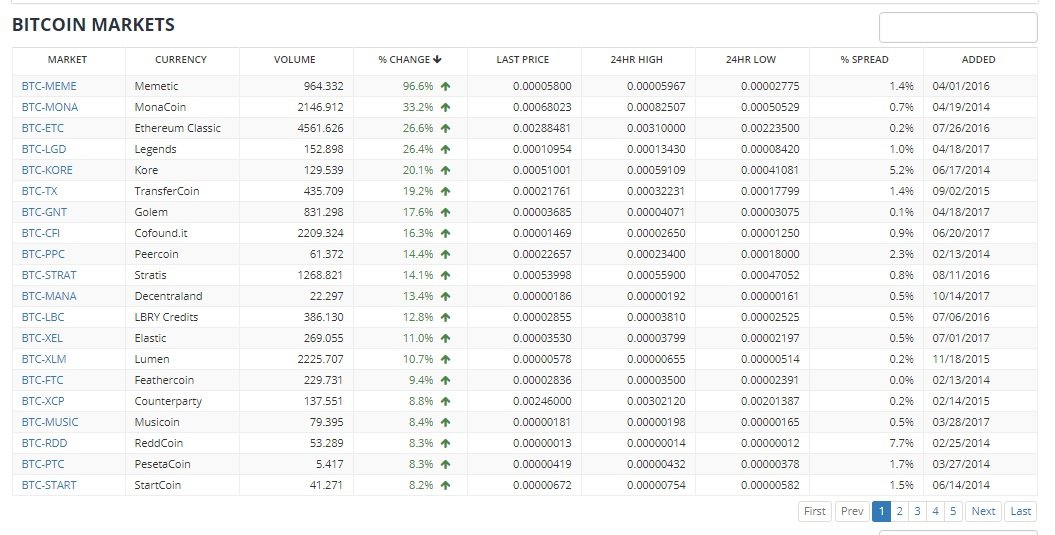Click the green up arrow in the BTC-STRAT row
Screen dimensions: 1055x535
point(445,275)
